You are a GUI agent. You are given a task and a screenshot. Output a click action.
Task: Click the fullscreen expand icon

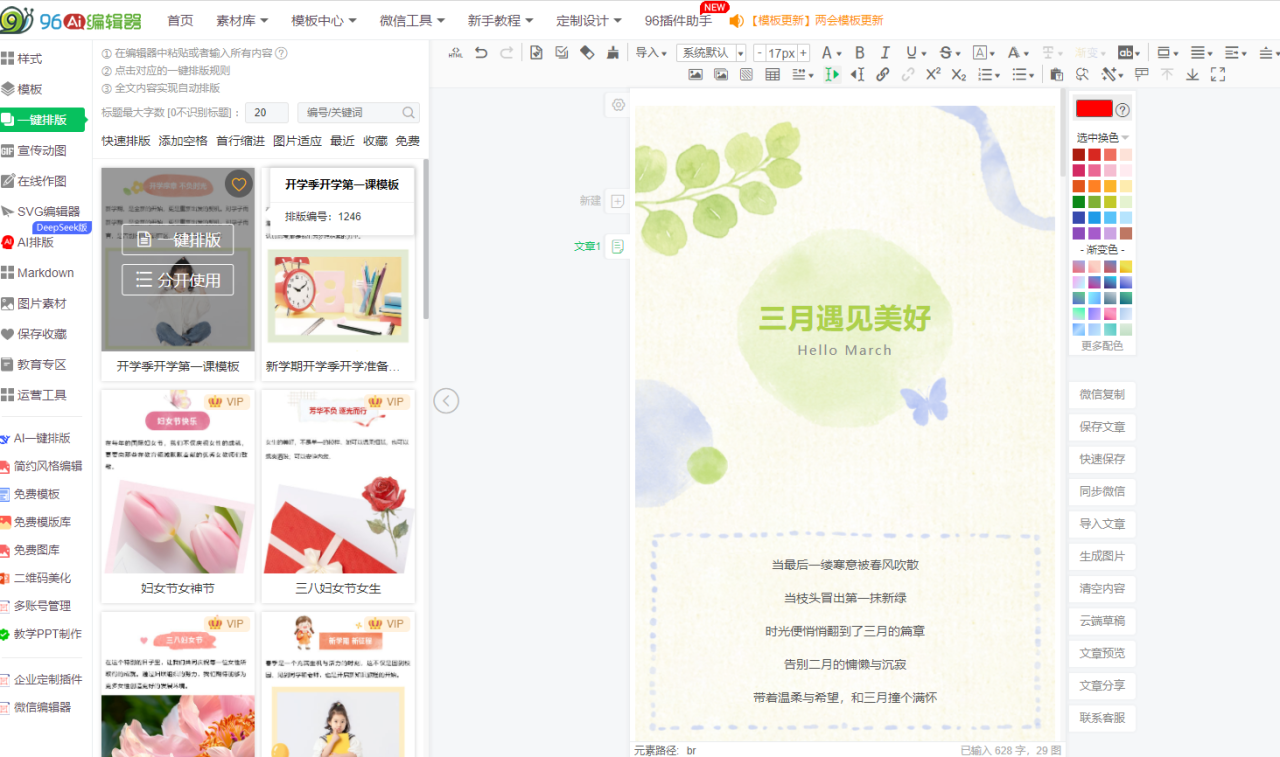1217,75
